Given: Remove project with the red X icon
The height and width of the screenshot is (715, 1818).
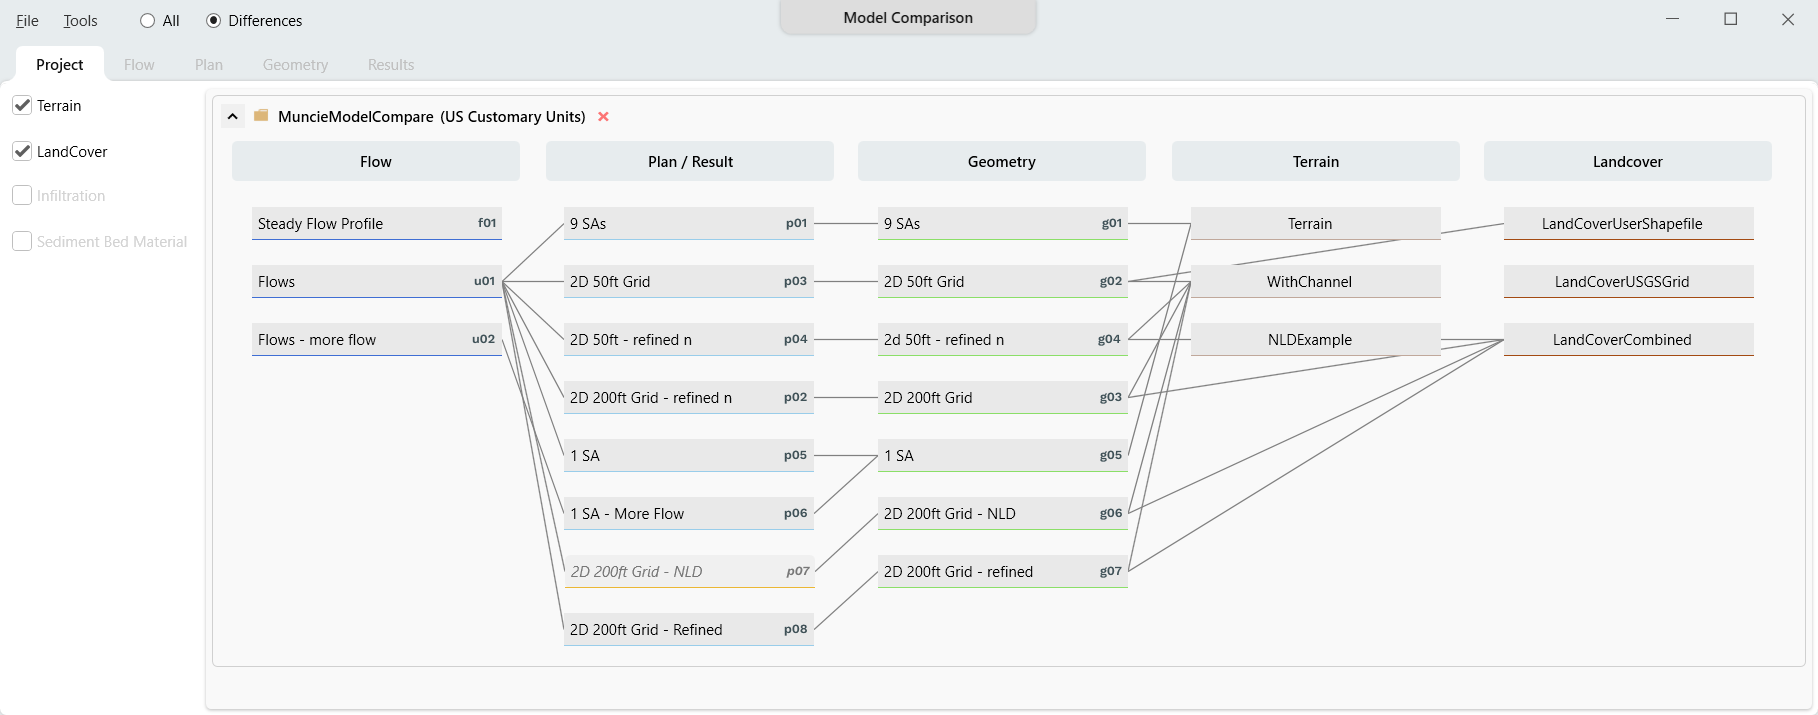Looking at the screenshot, I should 603,117.
